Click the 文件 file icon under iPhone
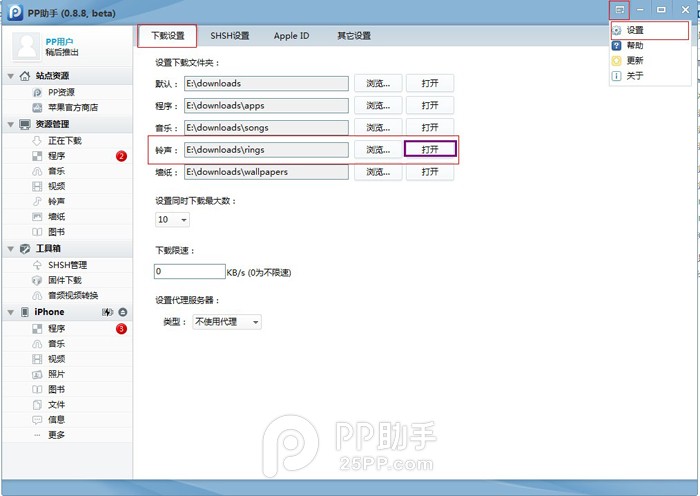Image resolution: width=700 pixels, height=496 pixels. [37, 405]
